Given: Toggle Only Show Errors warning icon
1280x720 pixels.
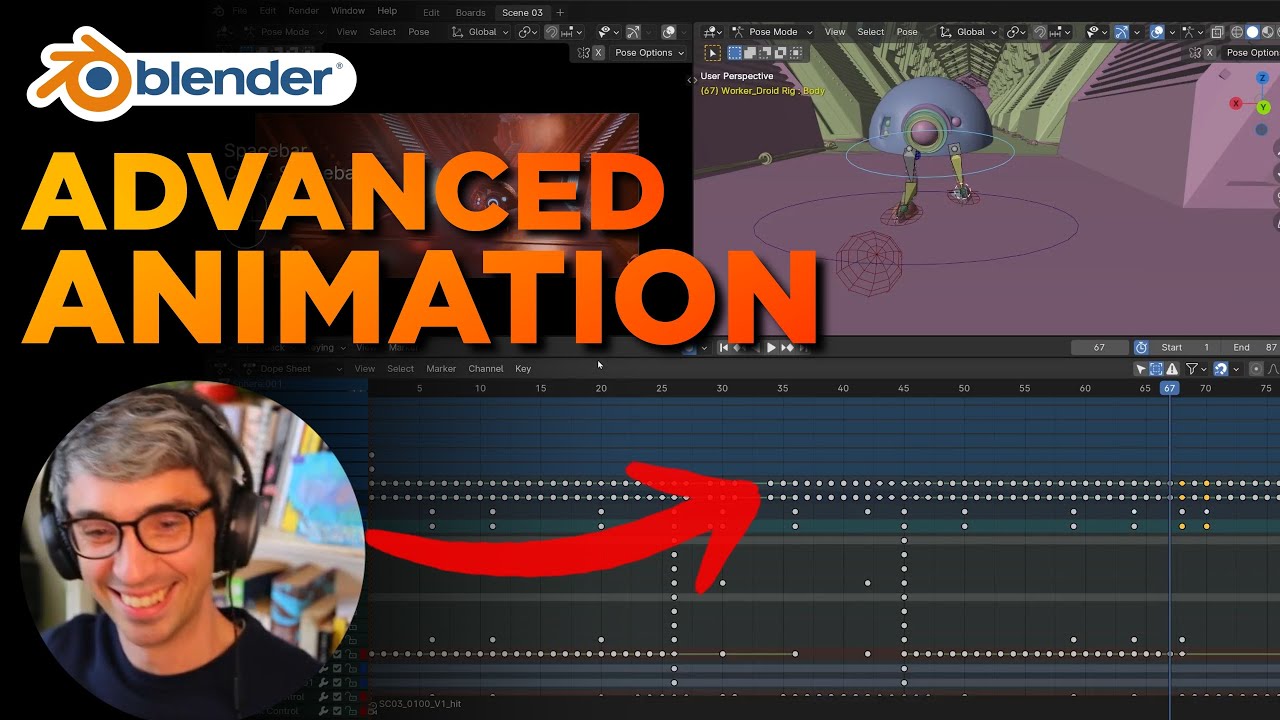Looking at the screenshot, I should coord(1172,369).
